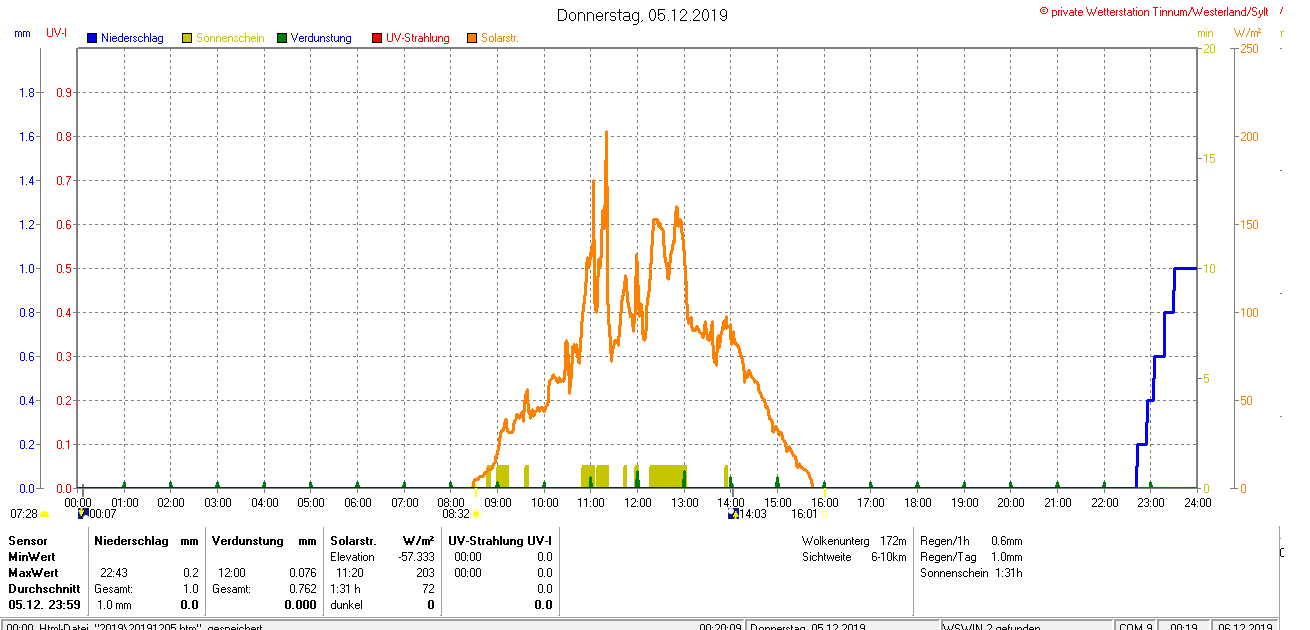Click the 00:20:09 status bar time
The height and width of the screenshot is (630, 1310).
720,626
